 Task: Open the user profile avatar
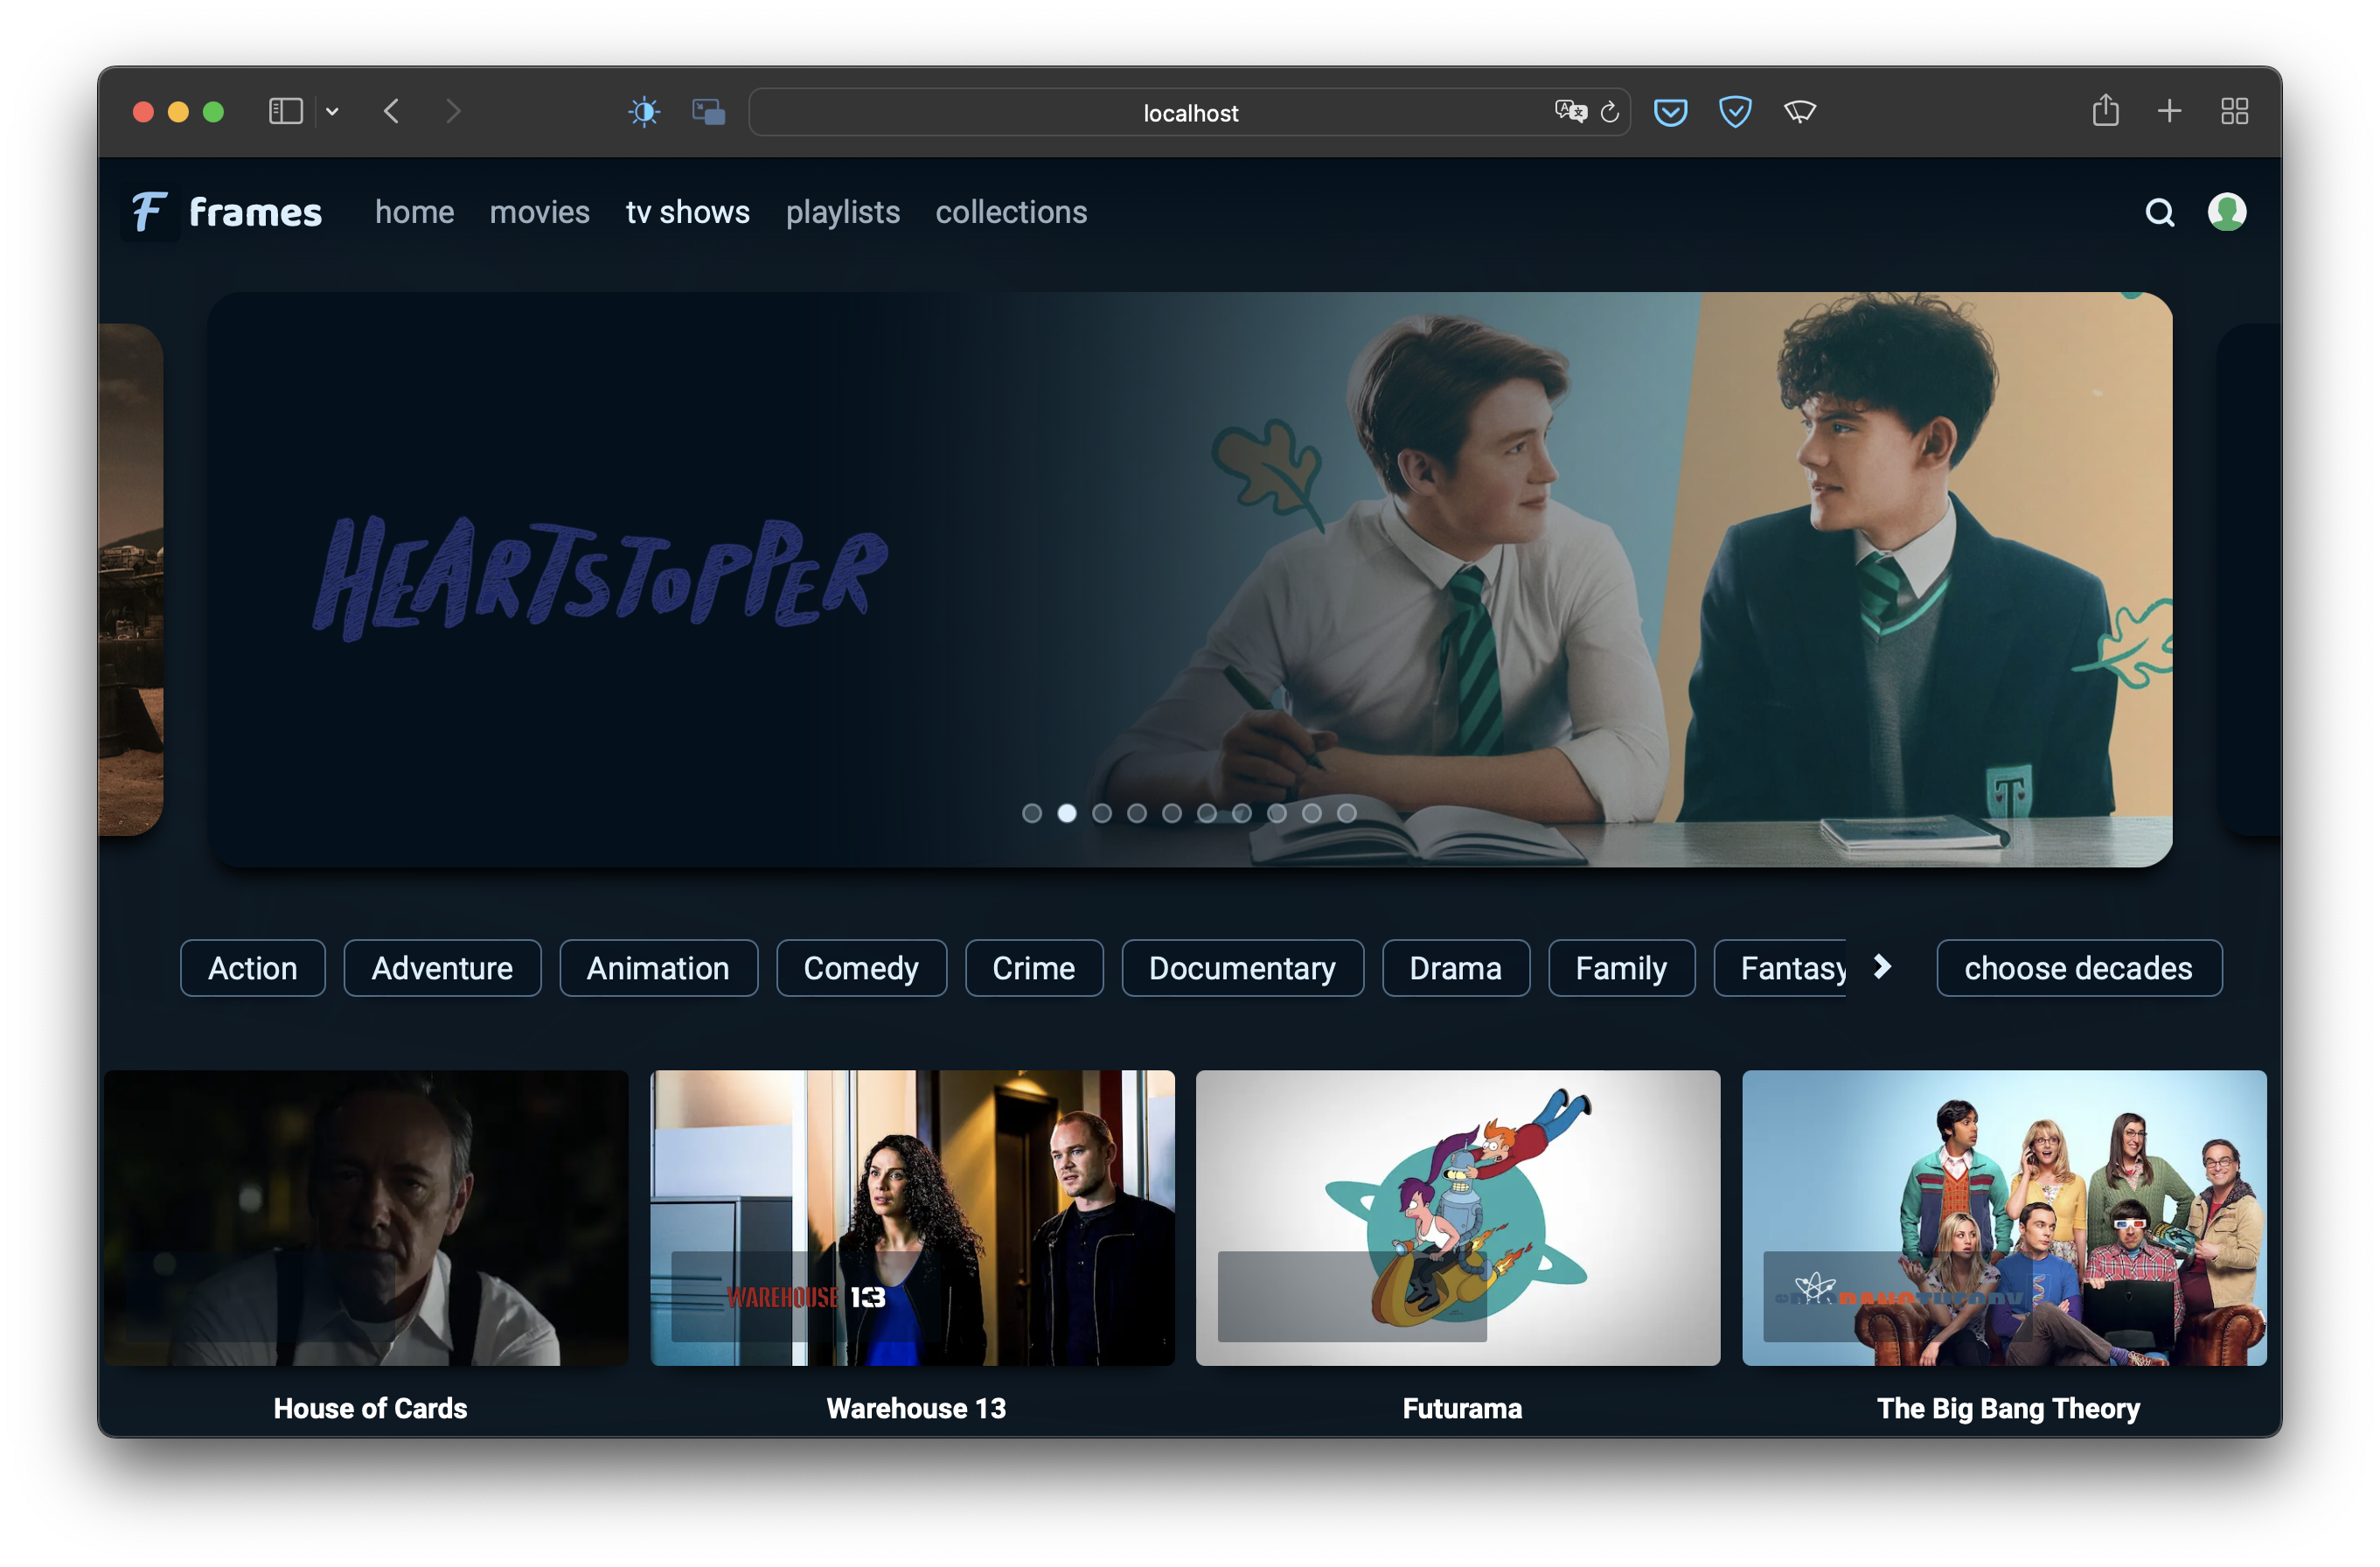point(2226,212)
